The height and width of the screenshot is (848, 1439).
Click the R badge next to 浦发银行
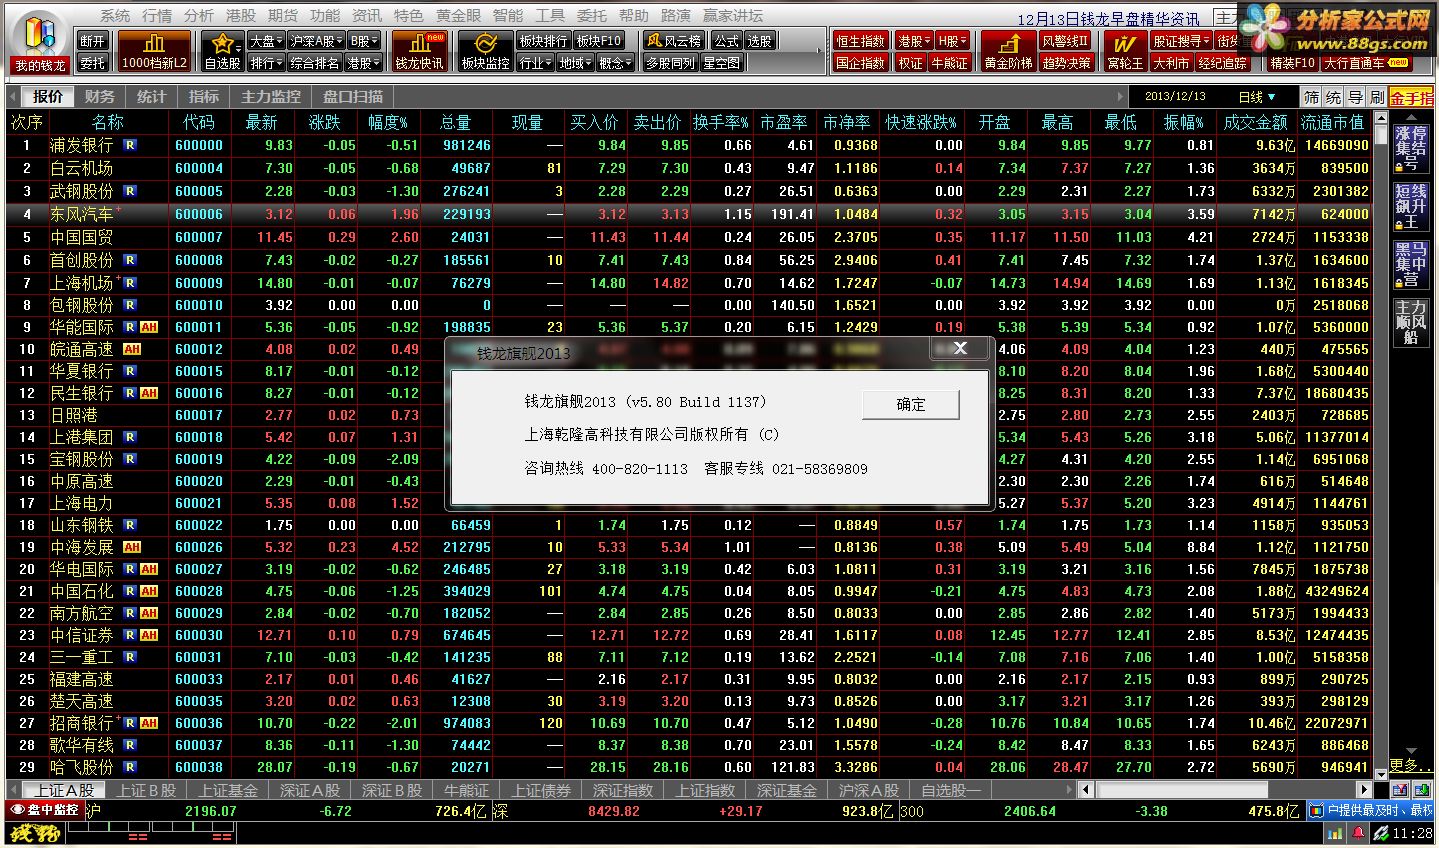coord(130,145)
